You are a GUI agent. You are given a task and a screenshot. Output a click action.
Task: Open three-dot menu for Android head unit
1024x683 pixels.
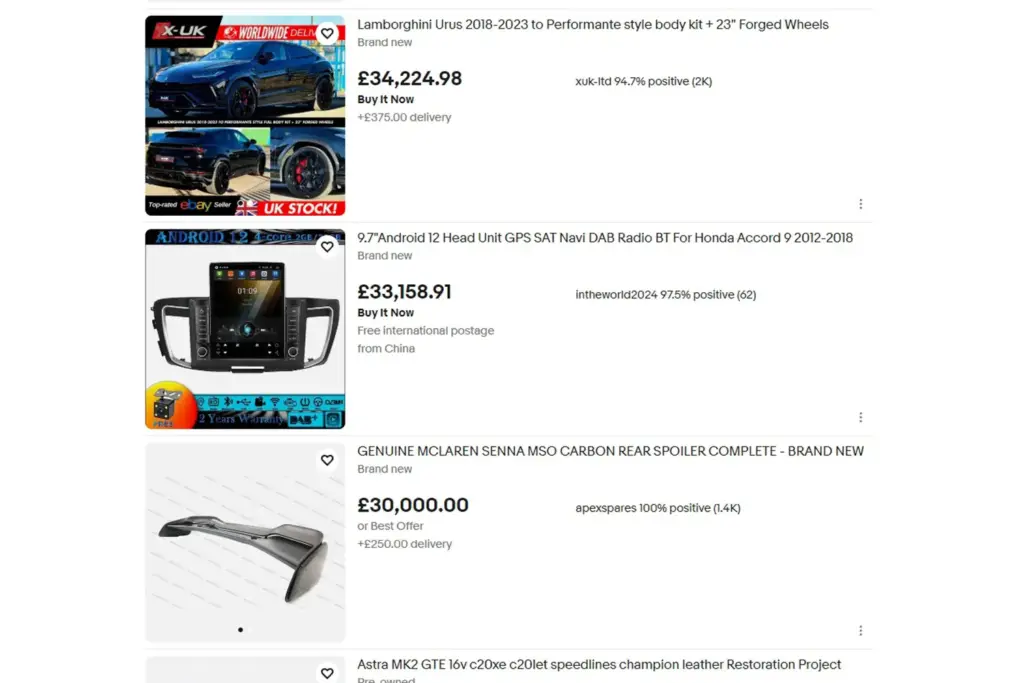pos(861,417)
